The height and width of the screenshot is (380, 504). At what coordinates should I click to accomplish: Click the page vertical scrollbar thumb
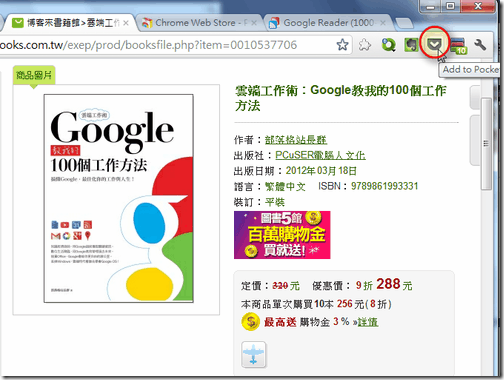486,144
